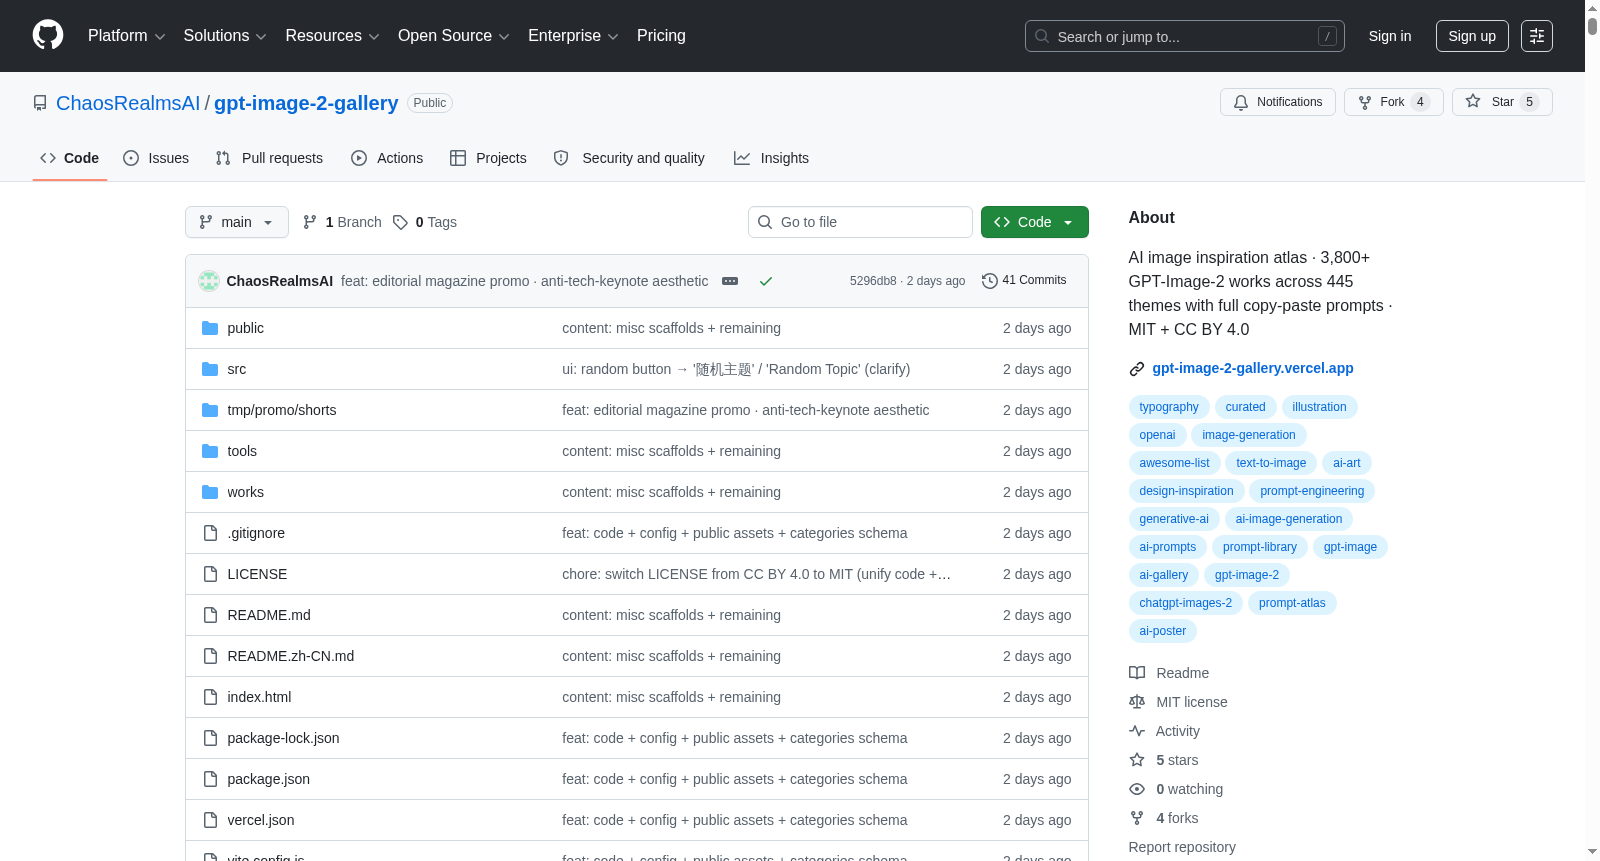Image resolution: width=1600 pixels, height=861 pixels.
Task: Open 'chore: switch LICENSE' commit message
Action: 756,574
